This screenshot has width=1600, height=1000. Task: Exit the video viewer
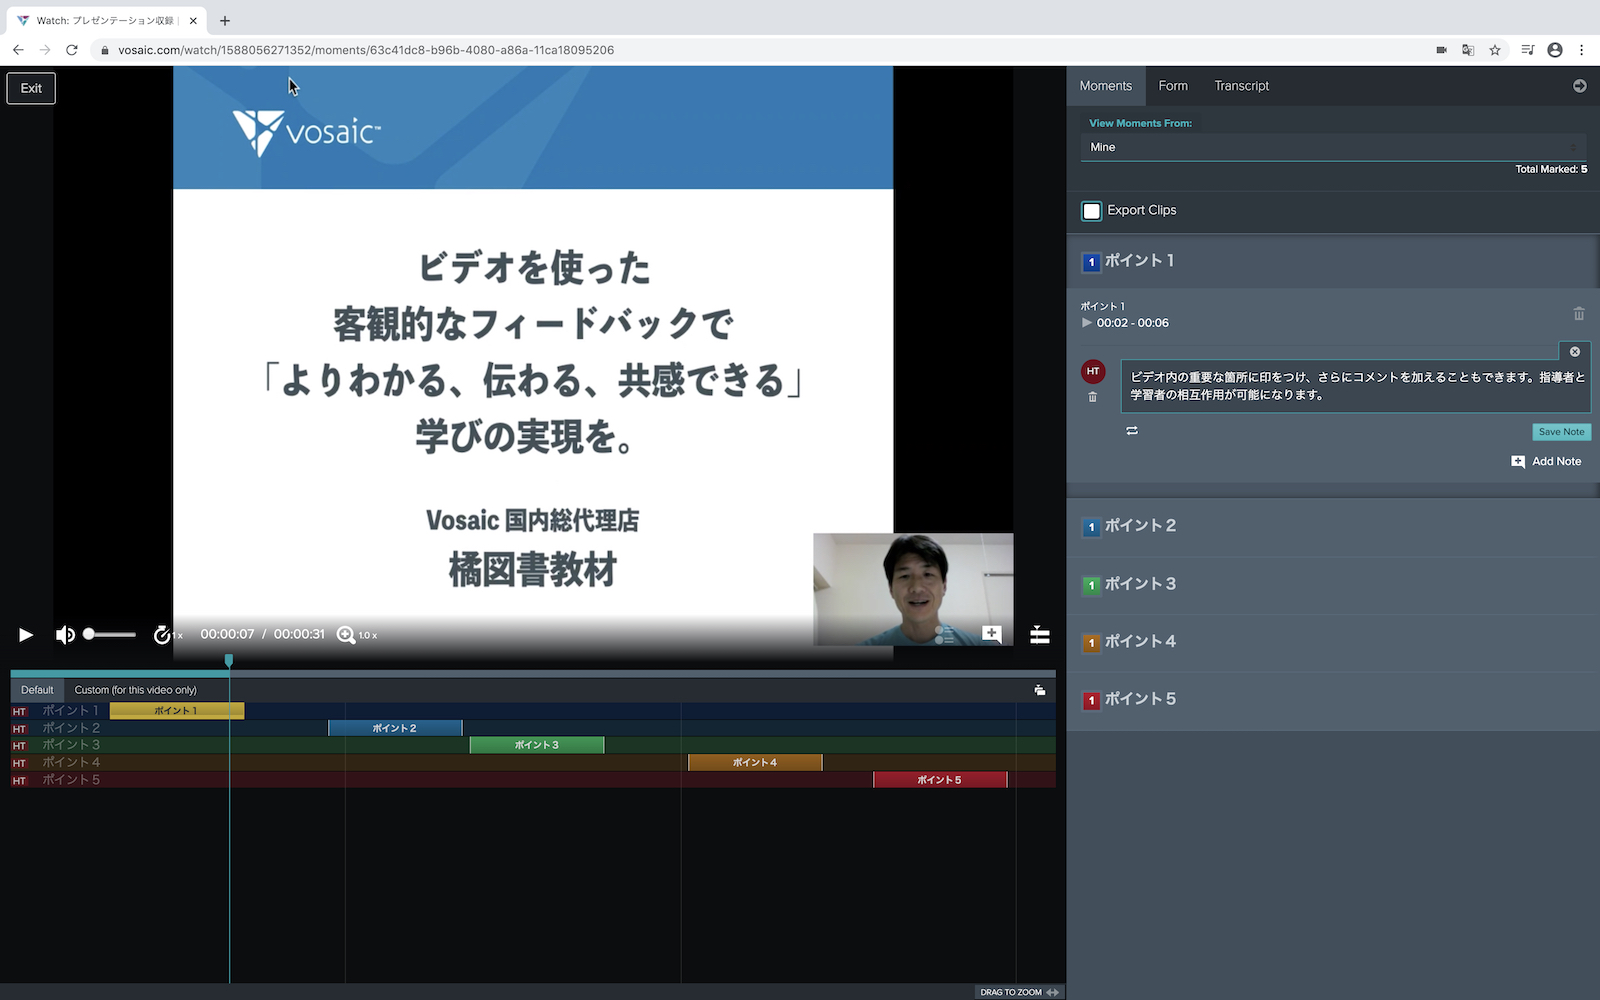pos(31,88)
